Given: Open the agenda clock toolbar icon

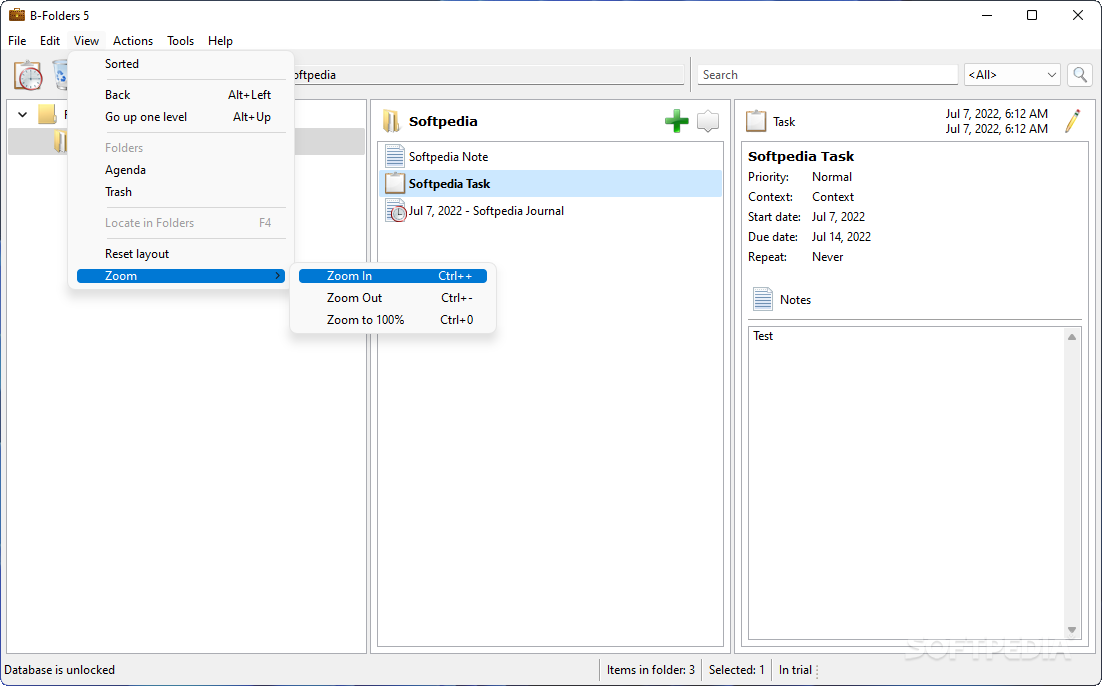Looking at the screenshot, I should 28,75.
